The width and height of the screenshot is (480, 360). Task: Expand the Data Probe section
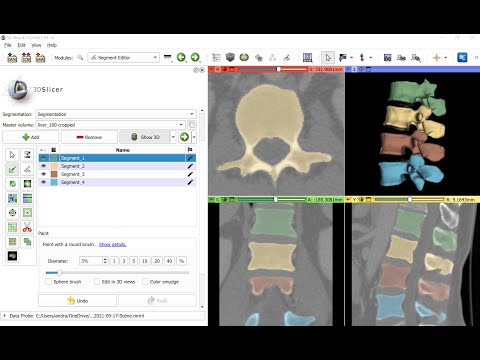point(5,316)
